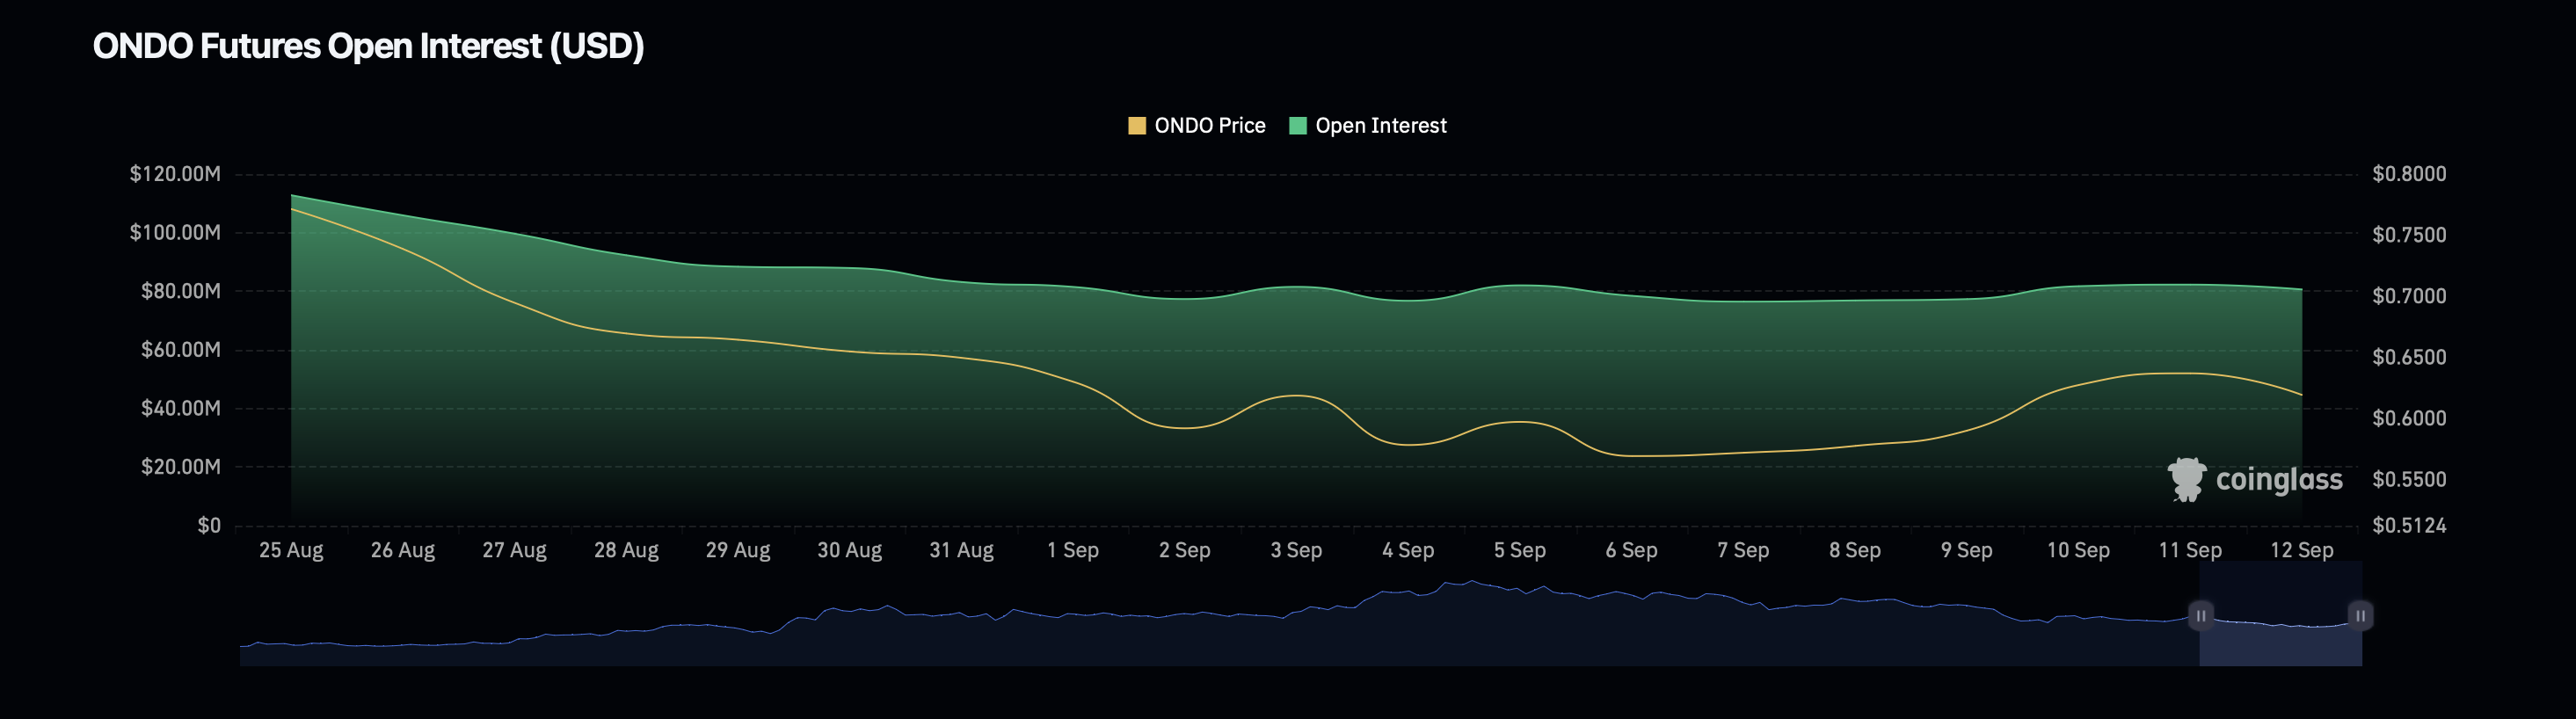The height and width of the screenshot is (719, 2576).
Task: Click the 2 Sep date label
Action: tap(1185, 550)
